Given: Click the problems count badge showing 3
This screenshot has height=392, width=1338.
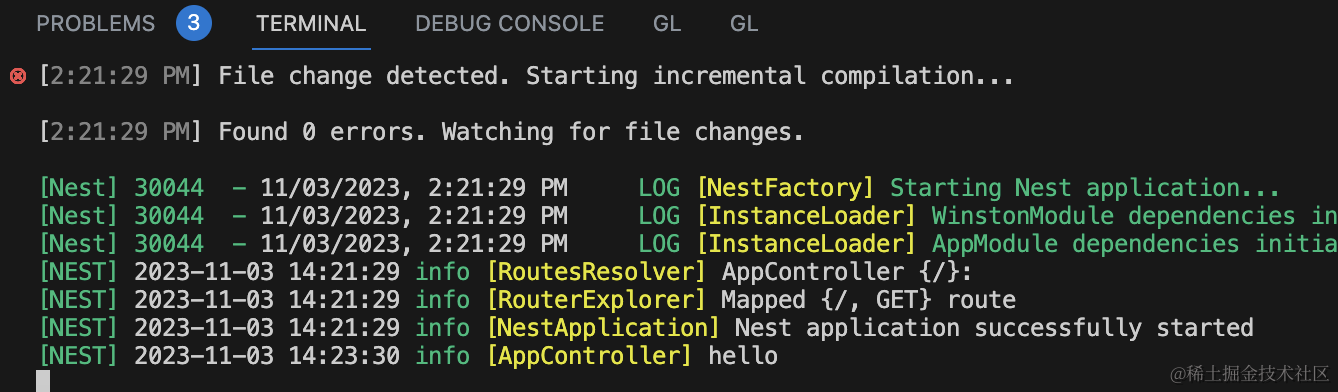Looking at the screenshot, I should click(x=194, y=23).
